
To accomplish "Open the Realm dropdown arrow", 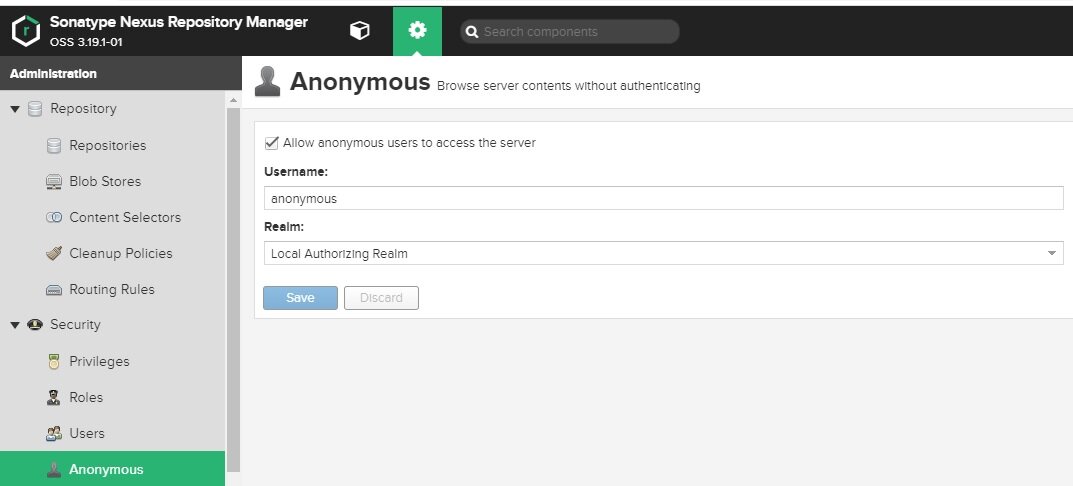I will click(1052, 253).
